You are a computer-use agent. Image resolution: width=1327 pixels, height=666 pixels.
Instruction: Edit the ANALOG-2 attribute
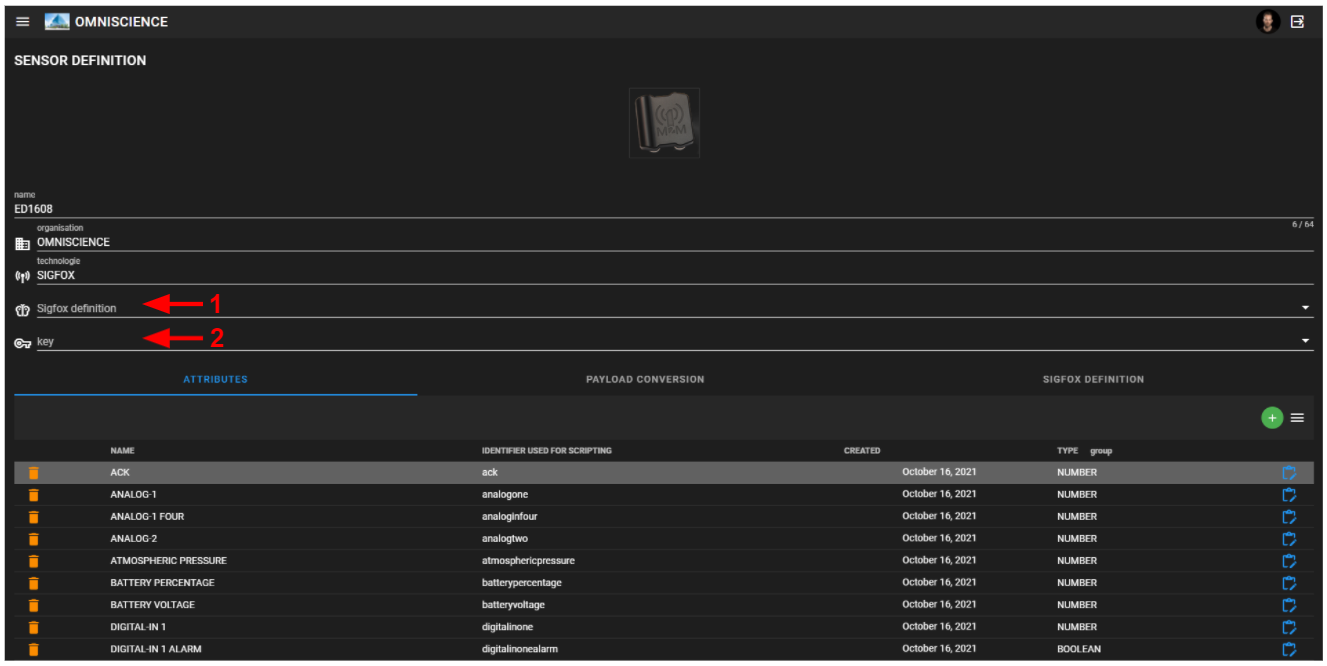1289,539
